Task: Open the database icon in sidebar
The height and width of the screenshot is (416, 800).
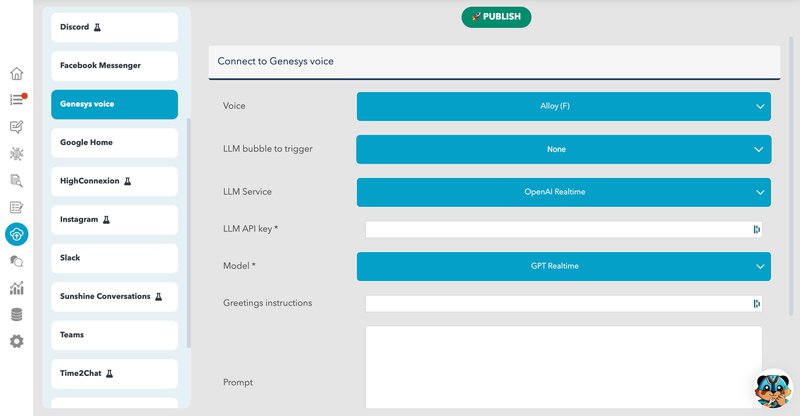Action: 16,314
